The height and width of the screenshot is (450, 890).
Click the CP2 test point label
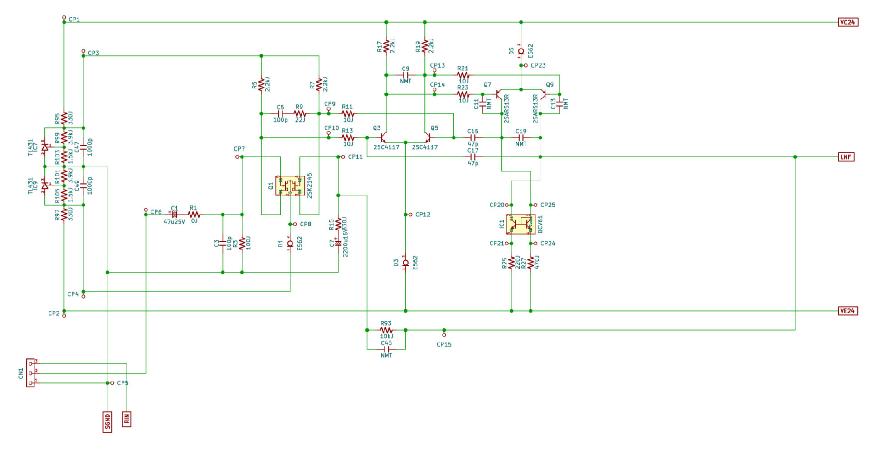click(54, 313)
